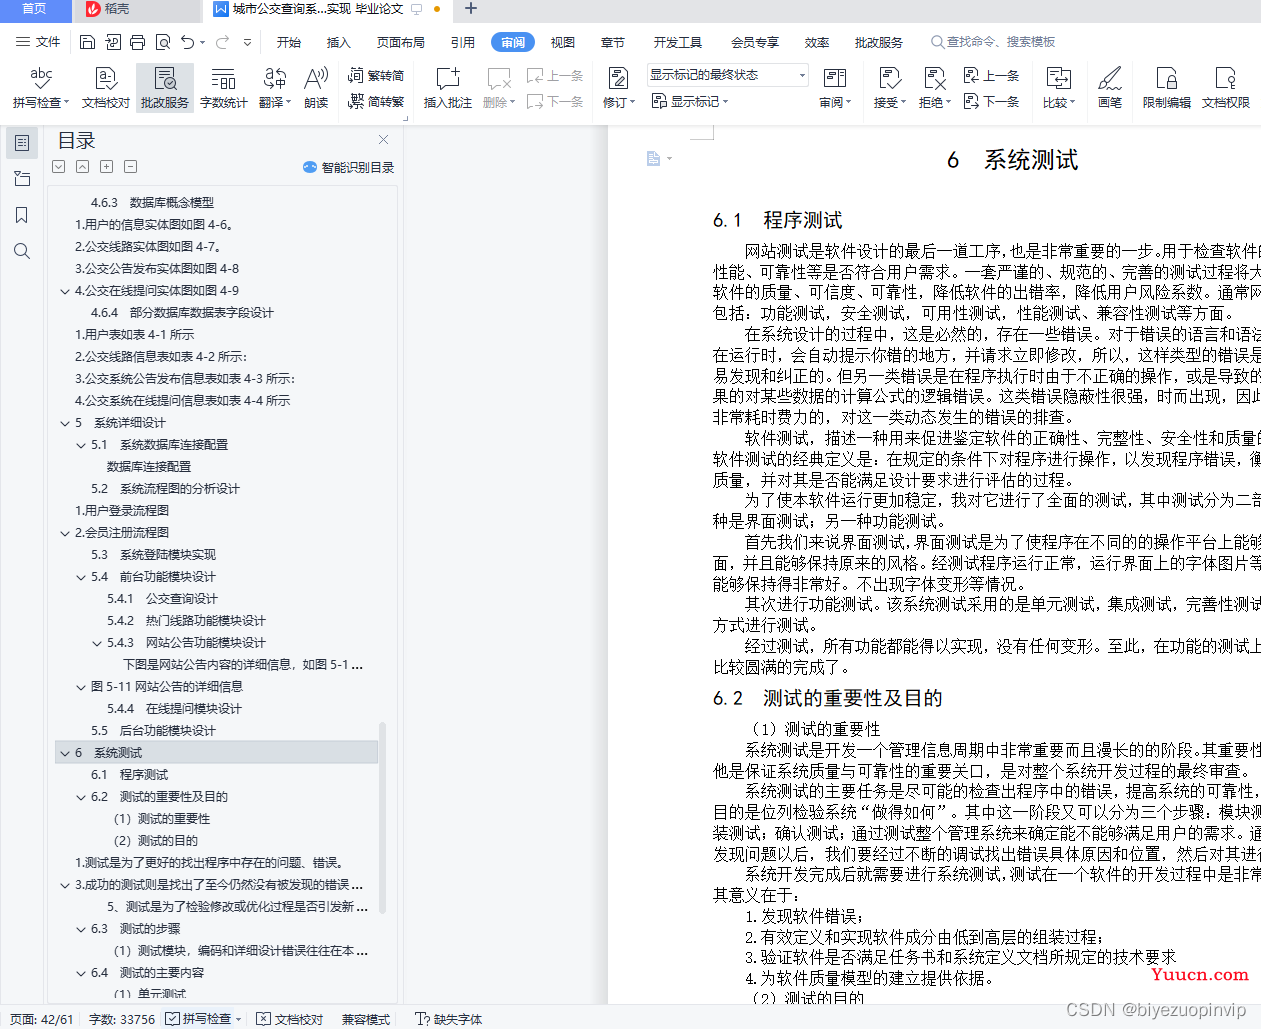This screenshot has height=1029, width=1261.
Task: Collapse 5.4 前台功能模块设计 node
Action: (x=81, y=577)
